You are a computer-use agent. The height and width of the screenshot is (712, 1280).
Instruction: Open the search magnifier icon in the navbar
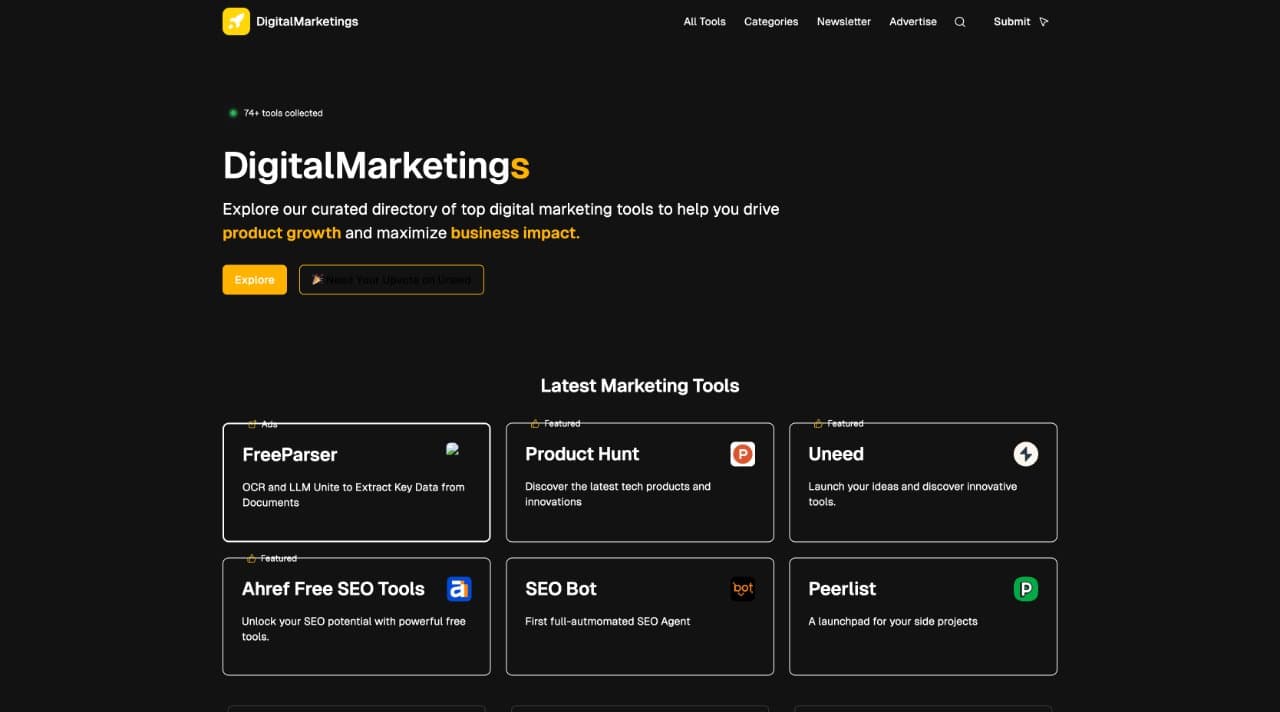pos(960,22)
